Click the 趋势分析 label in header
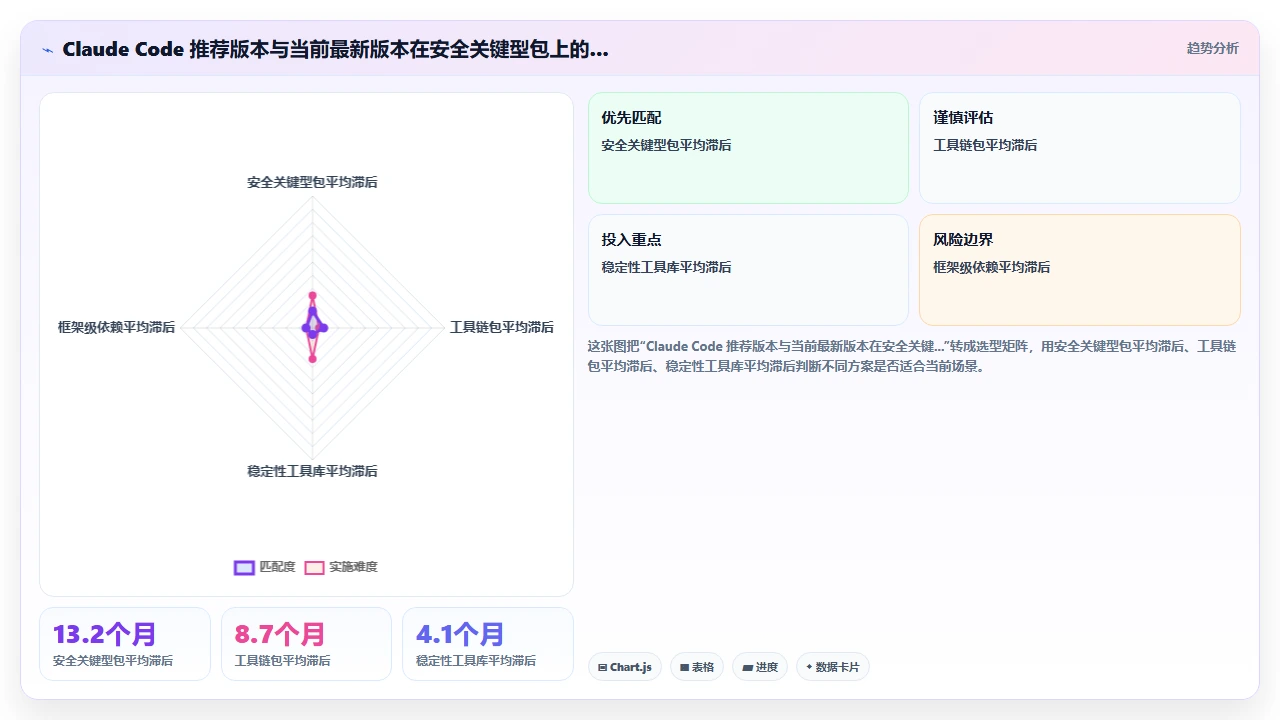Viewport: 1280px width, 720px height. [1212, 48]
